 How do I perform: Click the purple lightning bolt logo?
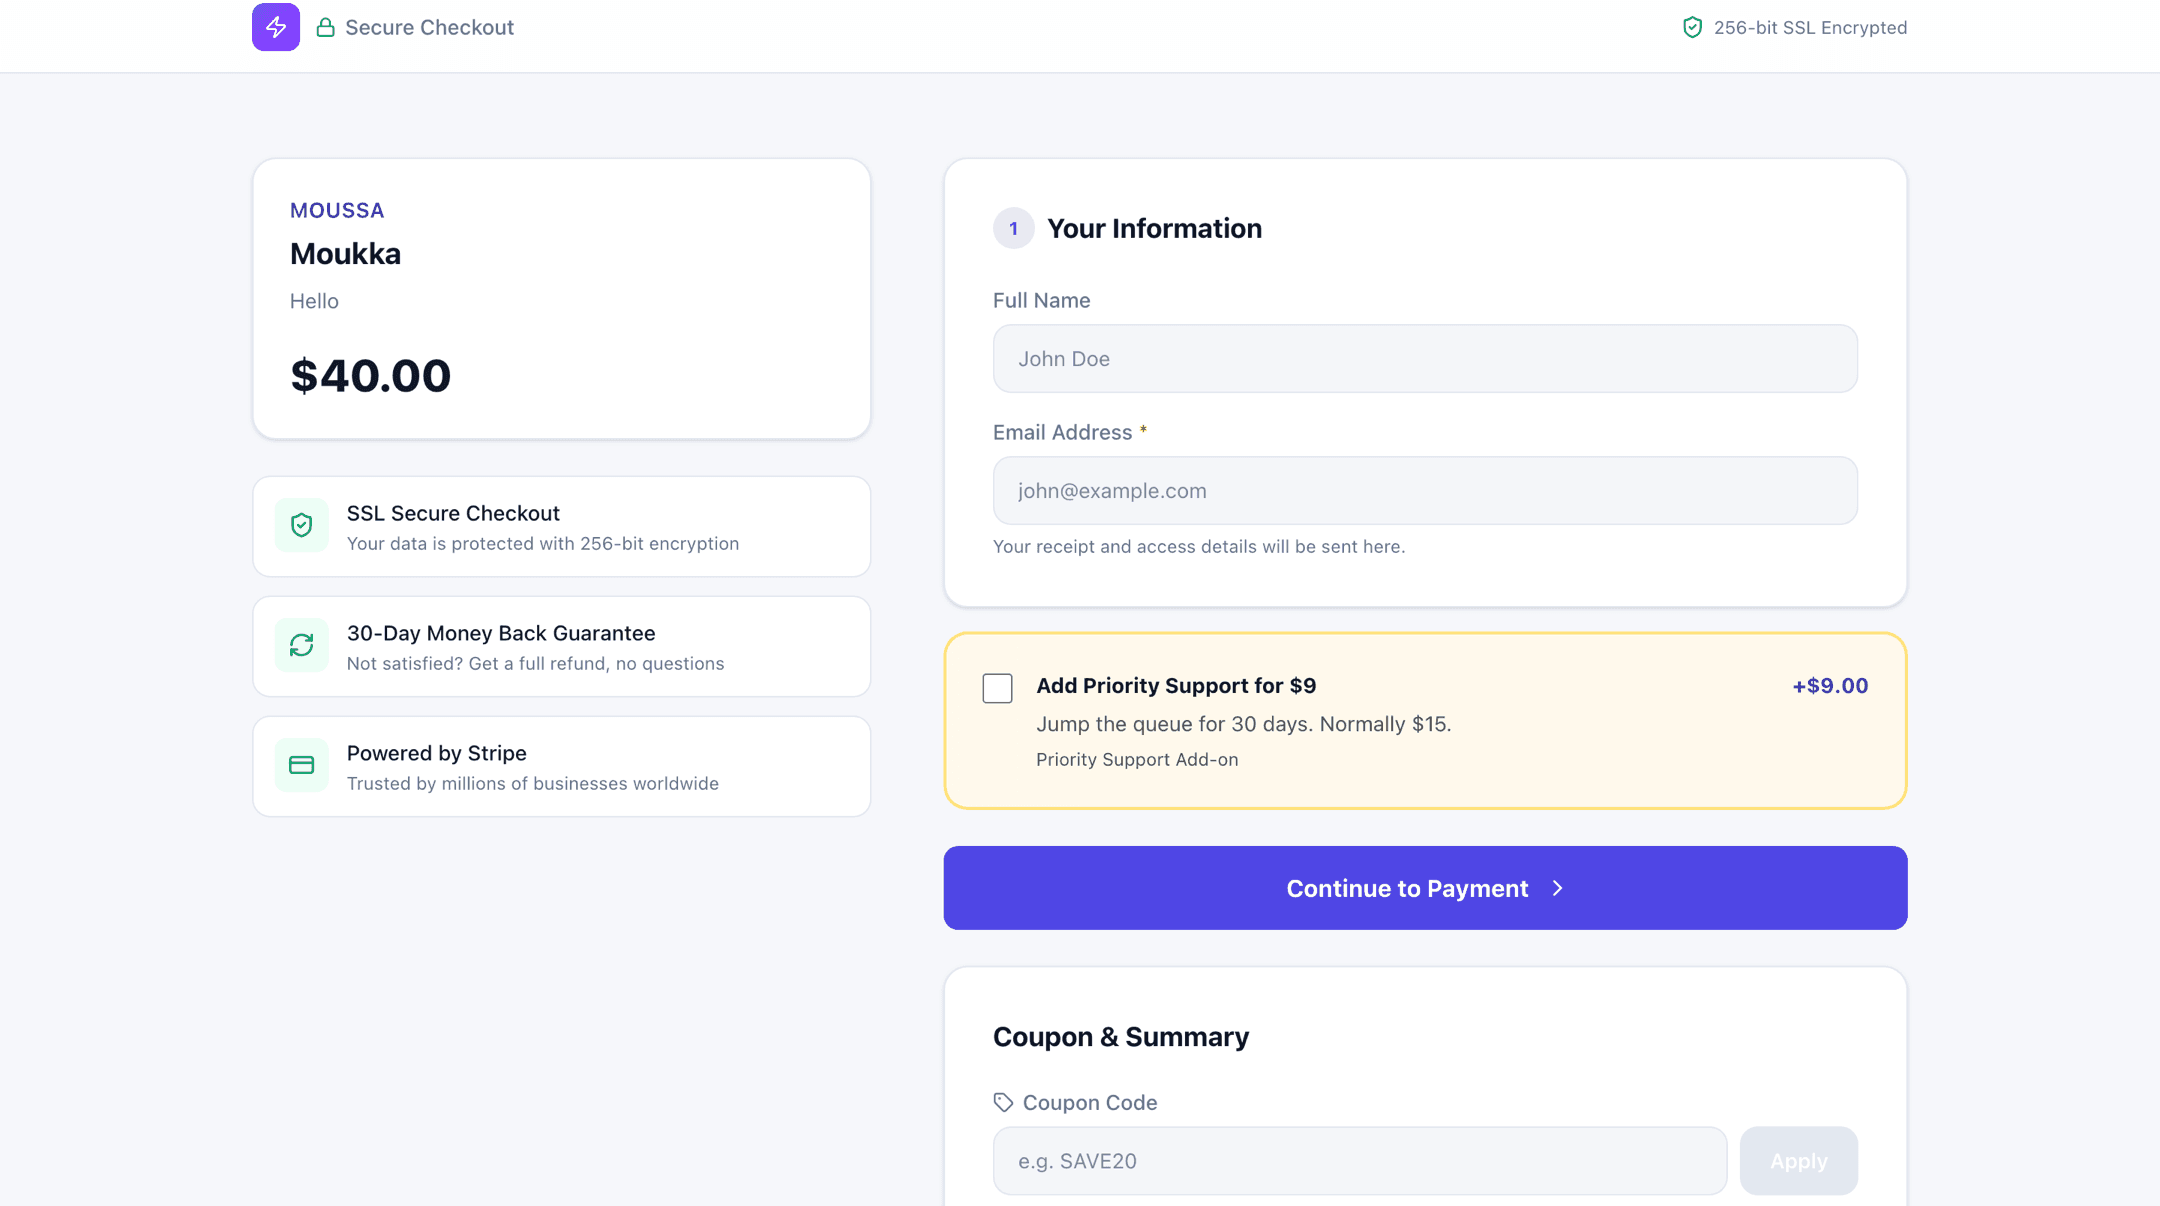276,27
